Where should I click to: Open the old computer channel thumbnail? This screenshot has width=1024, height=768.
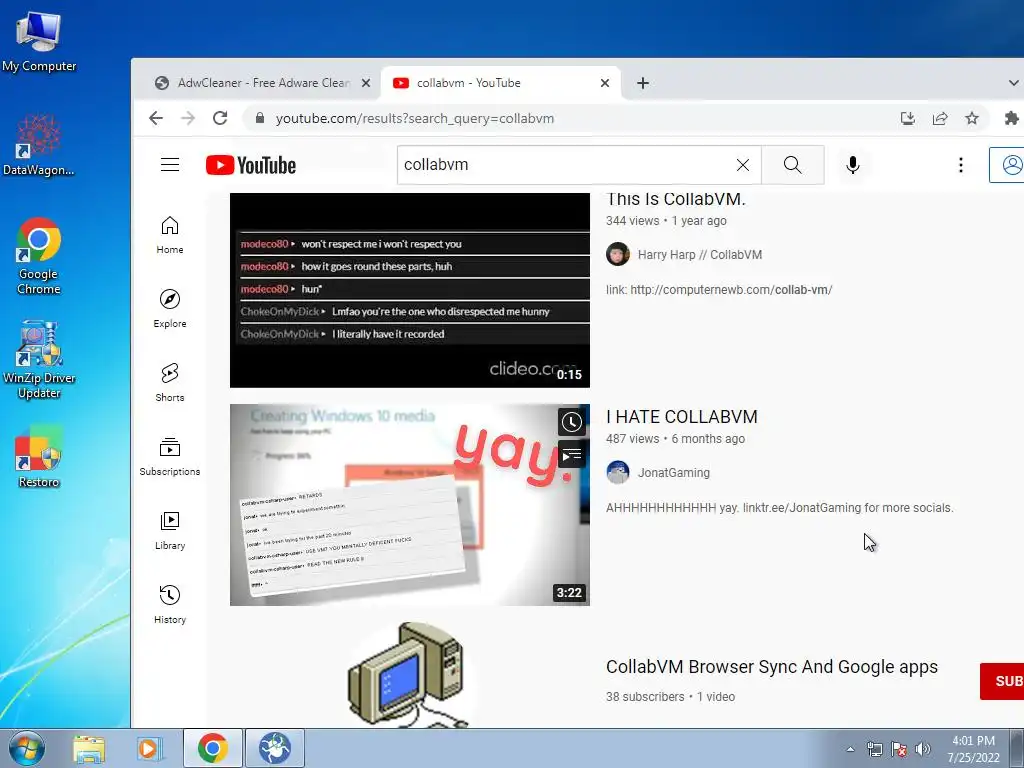[x=409, y=675]
